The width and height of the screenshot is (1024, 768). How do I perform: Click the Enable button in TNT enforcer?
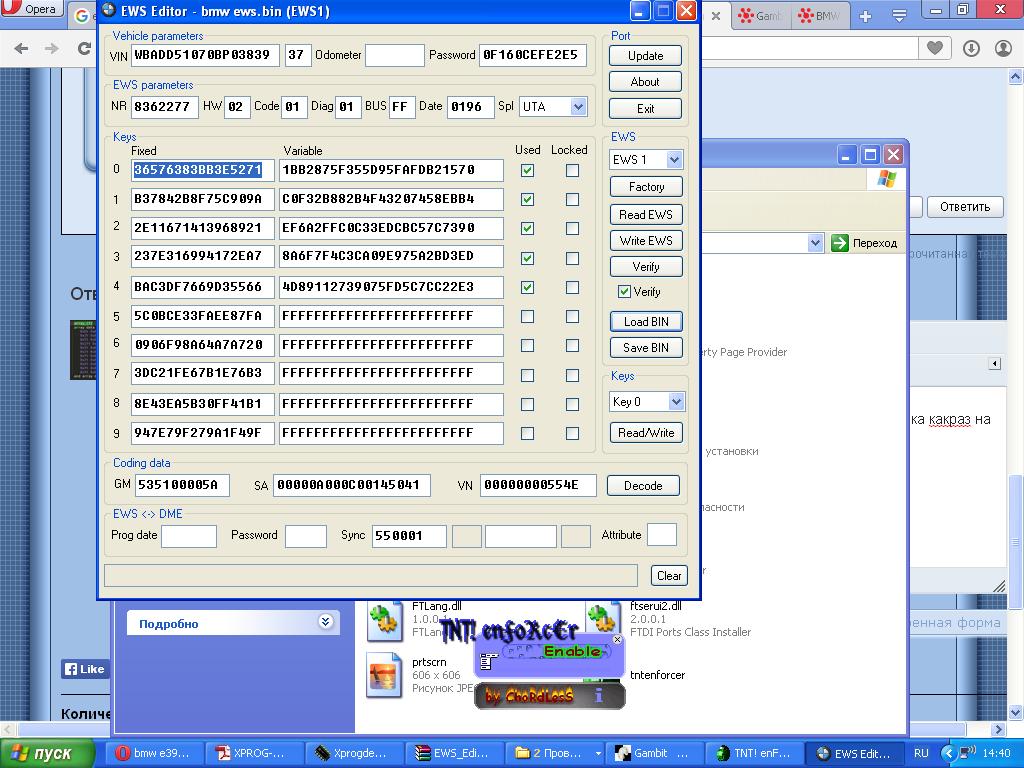[573, 651]
